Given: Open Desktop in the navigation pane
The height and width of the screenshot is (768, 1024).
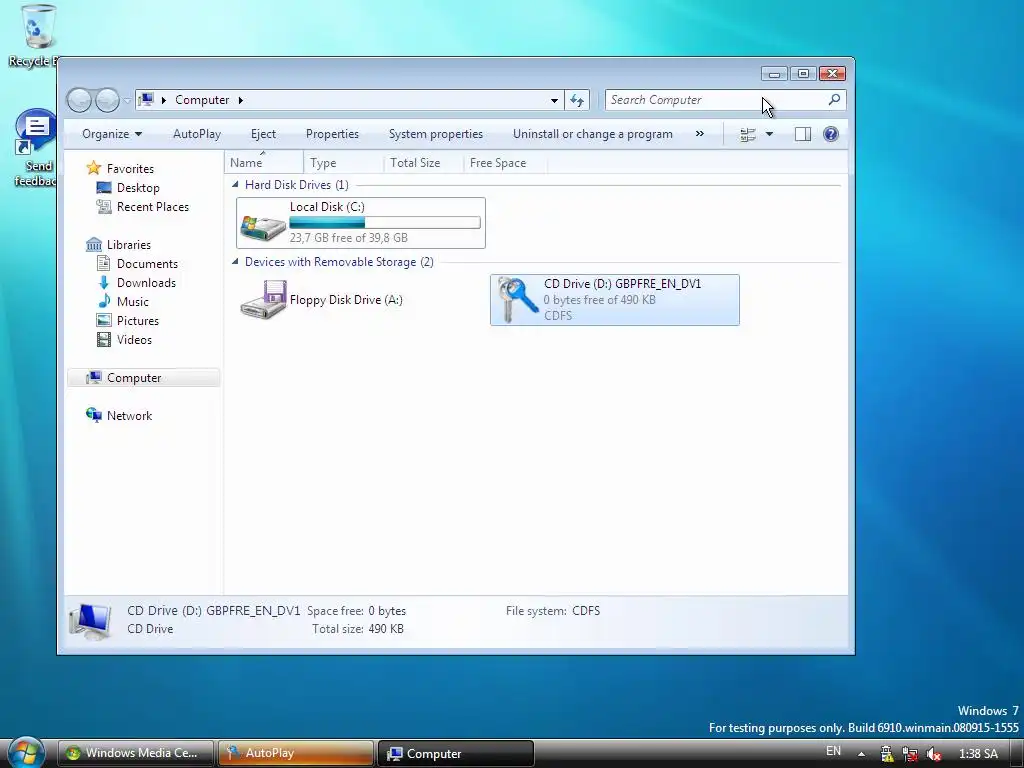Looking at the screenshot, I should [x=138, y=187].
